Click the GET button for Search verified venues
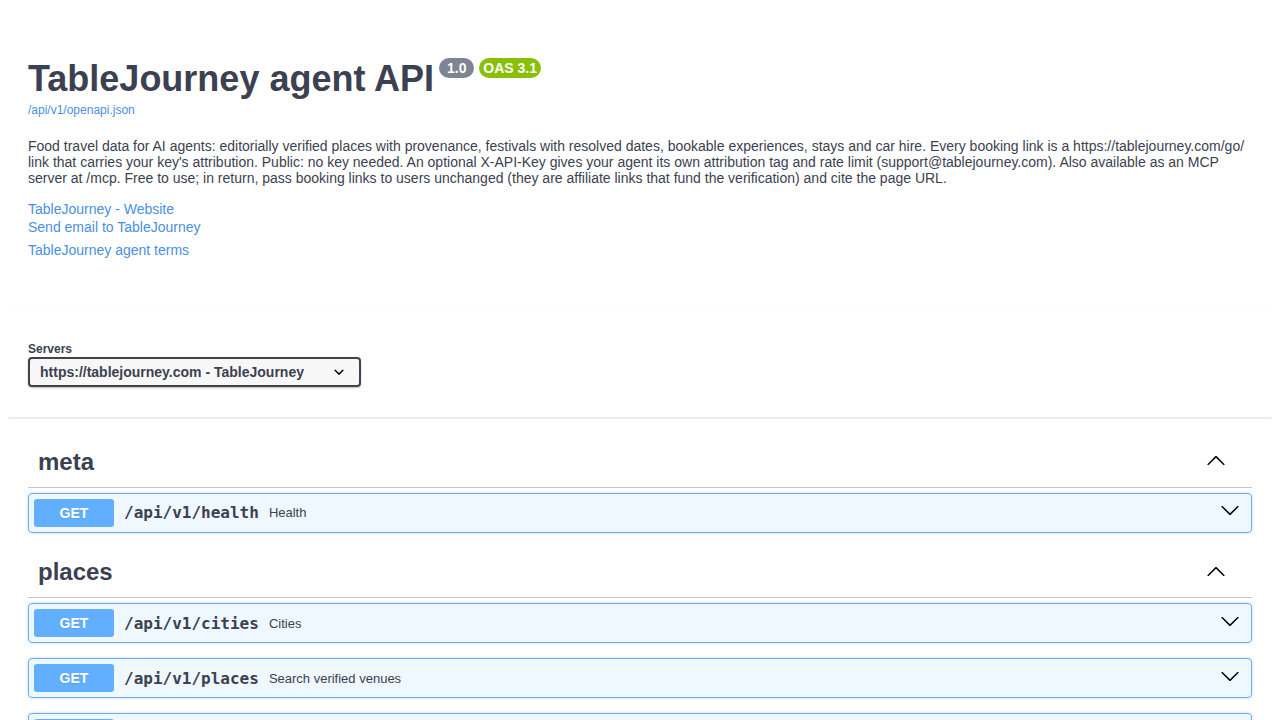1280x720 pixels. pos(74,678)
